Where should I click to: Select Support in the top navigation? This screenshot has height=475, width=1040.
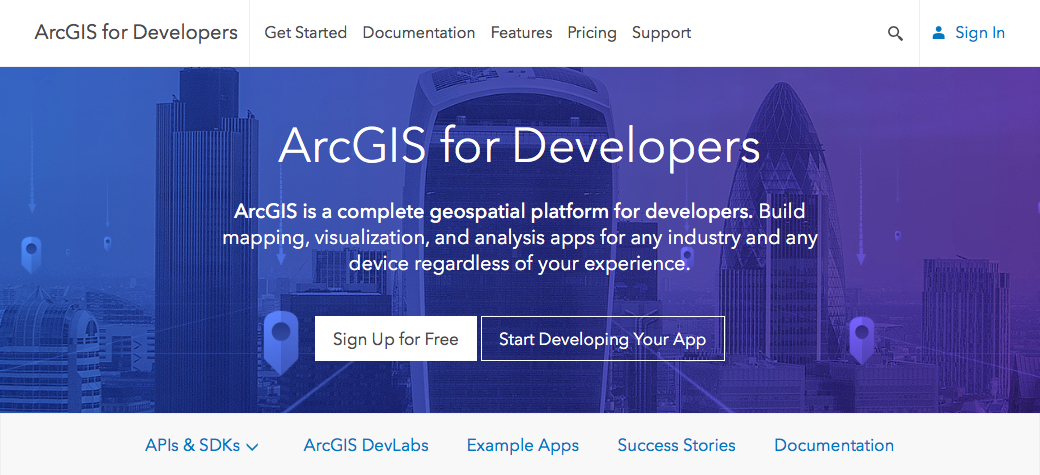661,33
